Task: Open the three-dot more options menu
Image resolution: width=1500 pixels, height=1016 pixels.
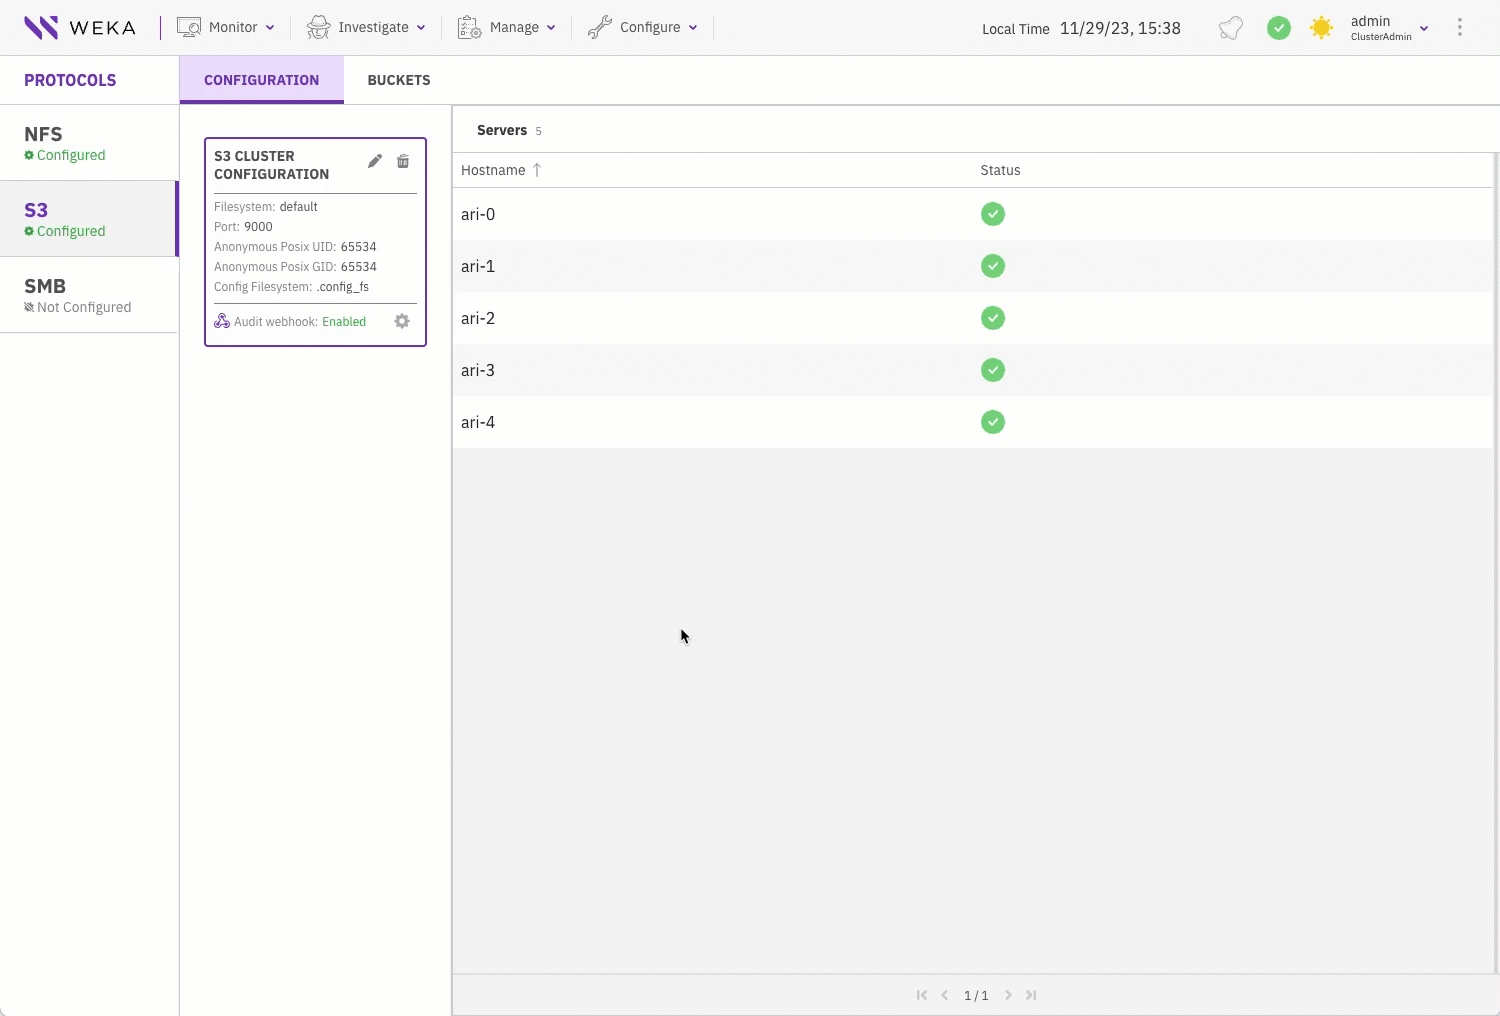Action: (1459, 28)
